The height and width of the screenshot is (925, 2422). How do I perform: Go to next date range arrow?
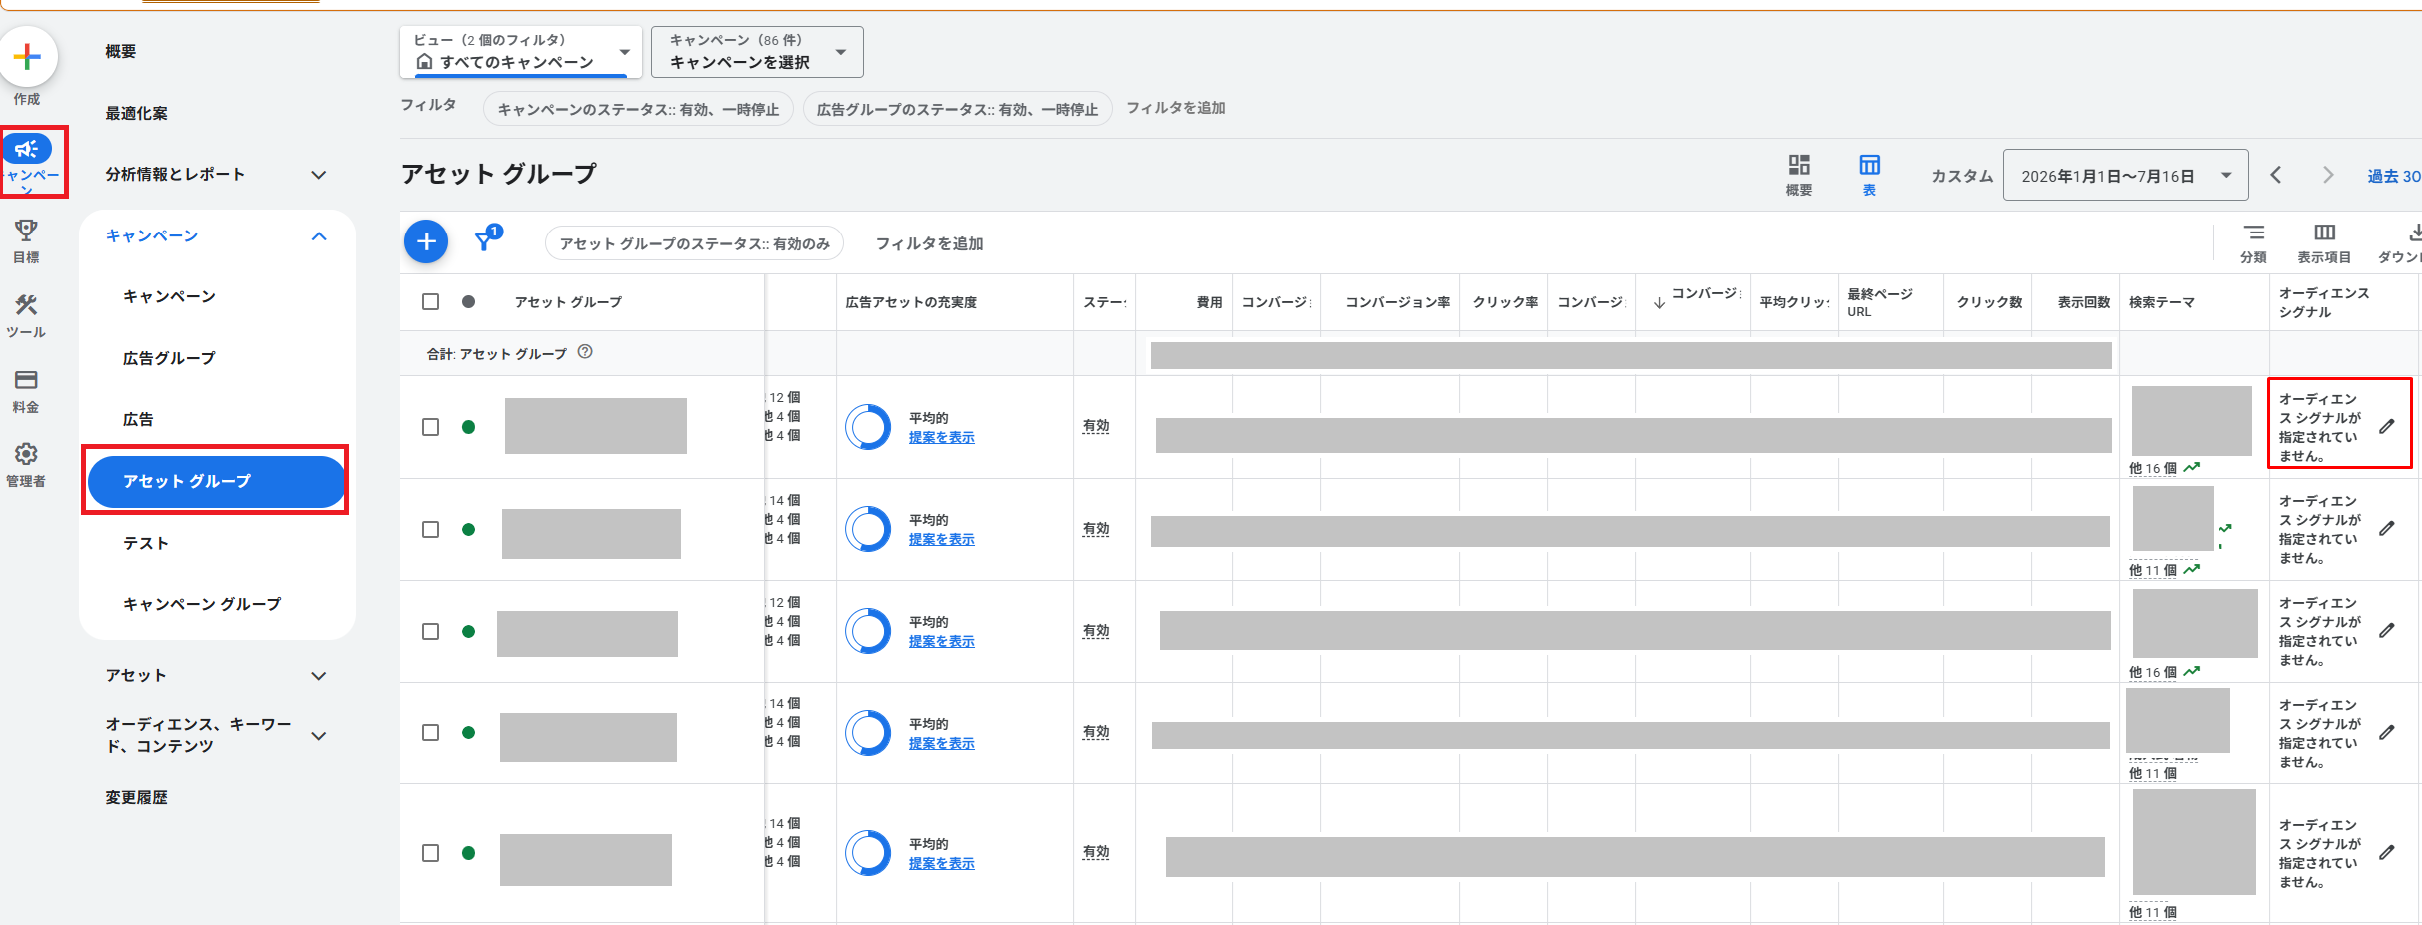2328,176
